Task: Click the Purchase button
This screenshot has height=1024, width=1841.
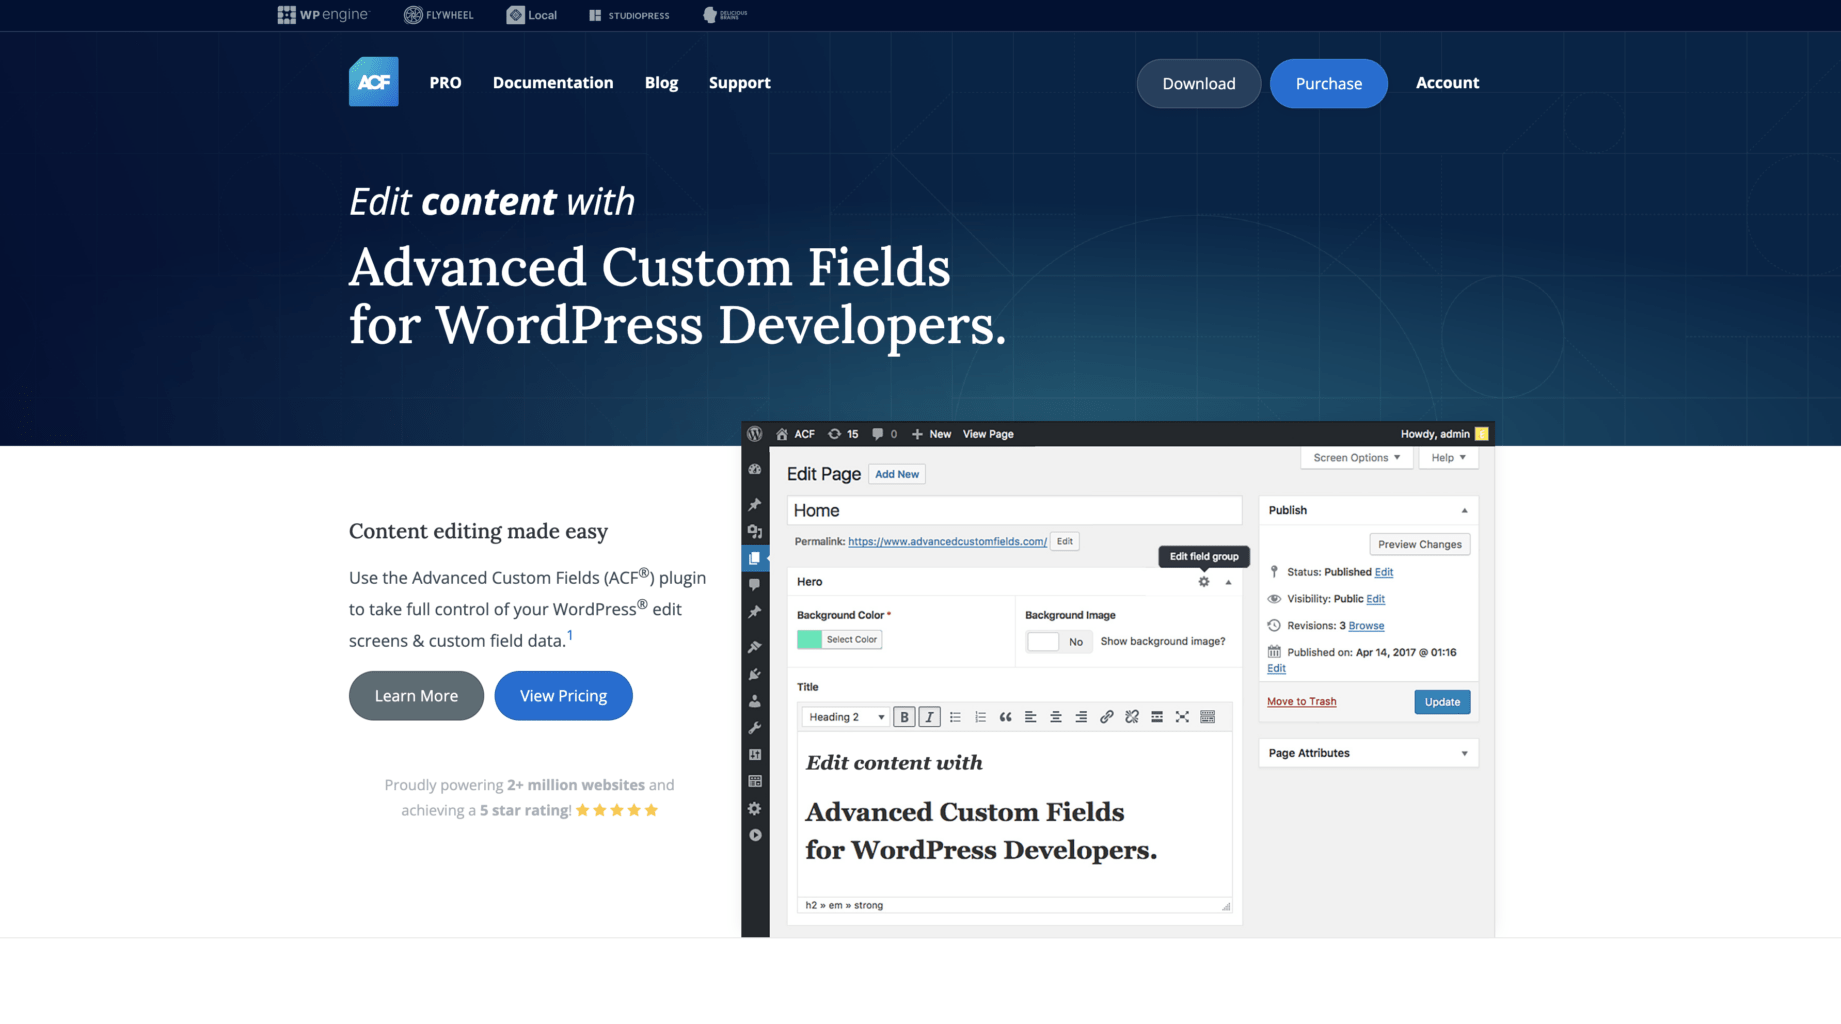Action: click(1328, 83)
